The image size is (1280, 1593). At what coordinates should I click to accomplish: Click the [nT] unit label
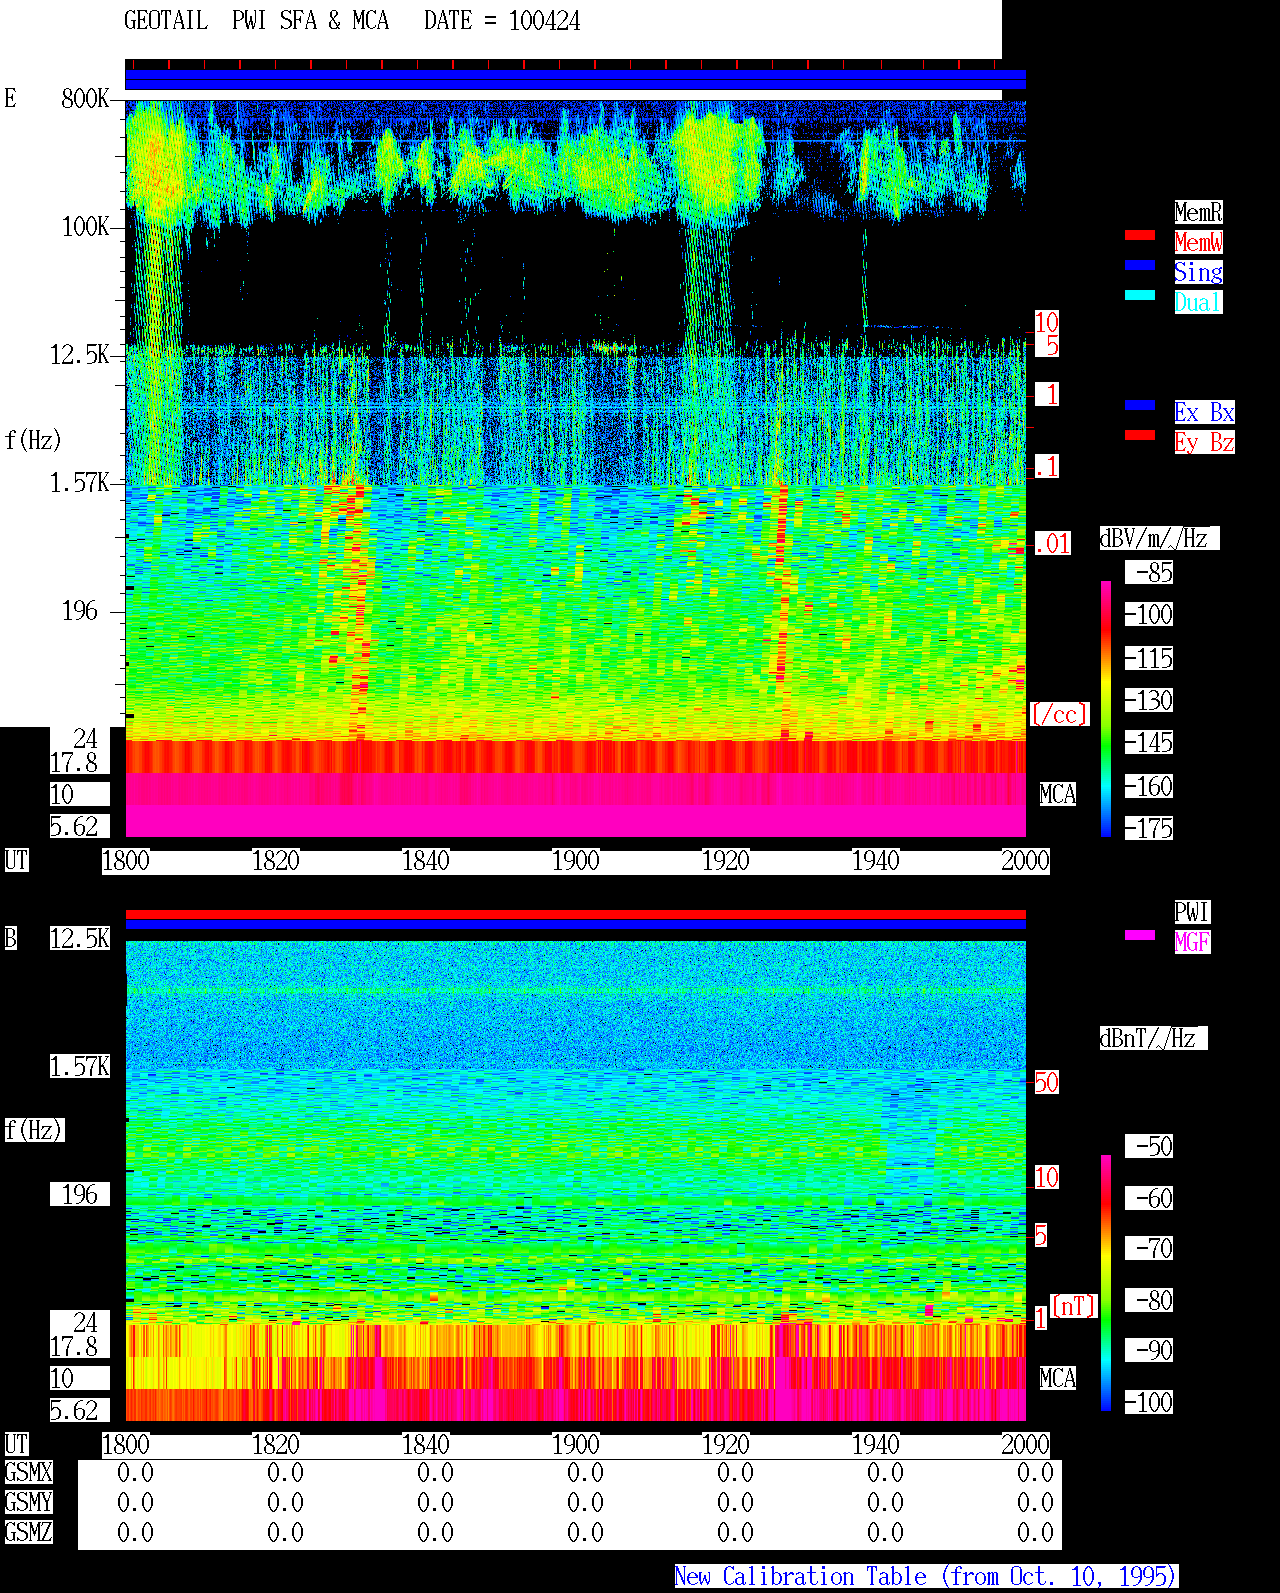1073,1306
